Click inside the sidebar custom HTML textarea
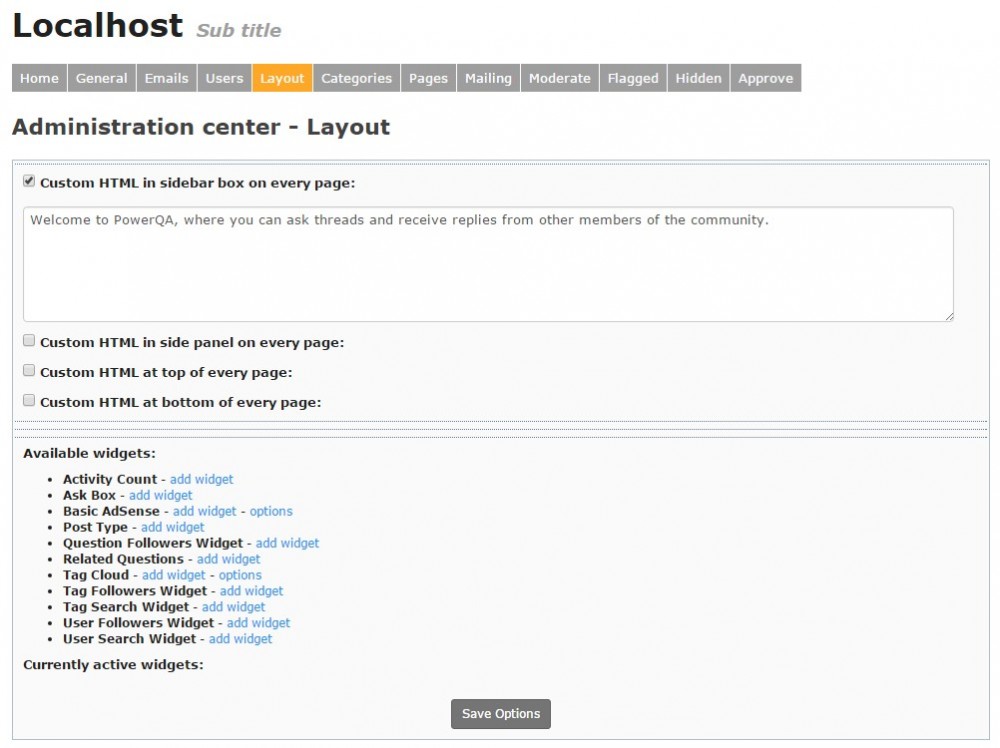 click(487, 265)
